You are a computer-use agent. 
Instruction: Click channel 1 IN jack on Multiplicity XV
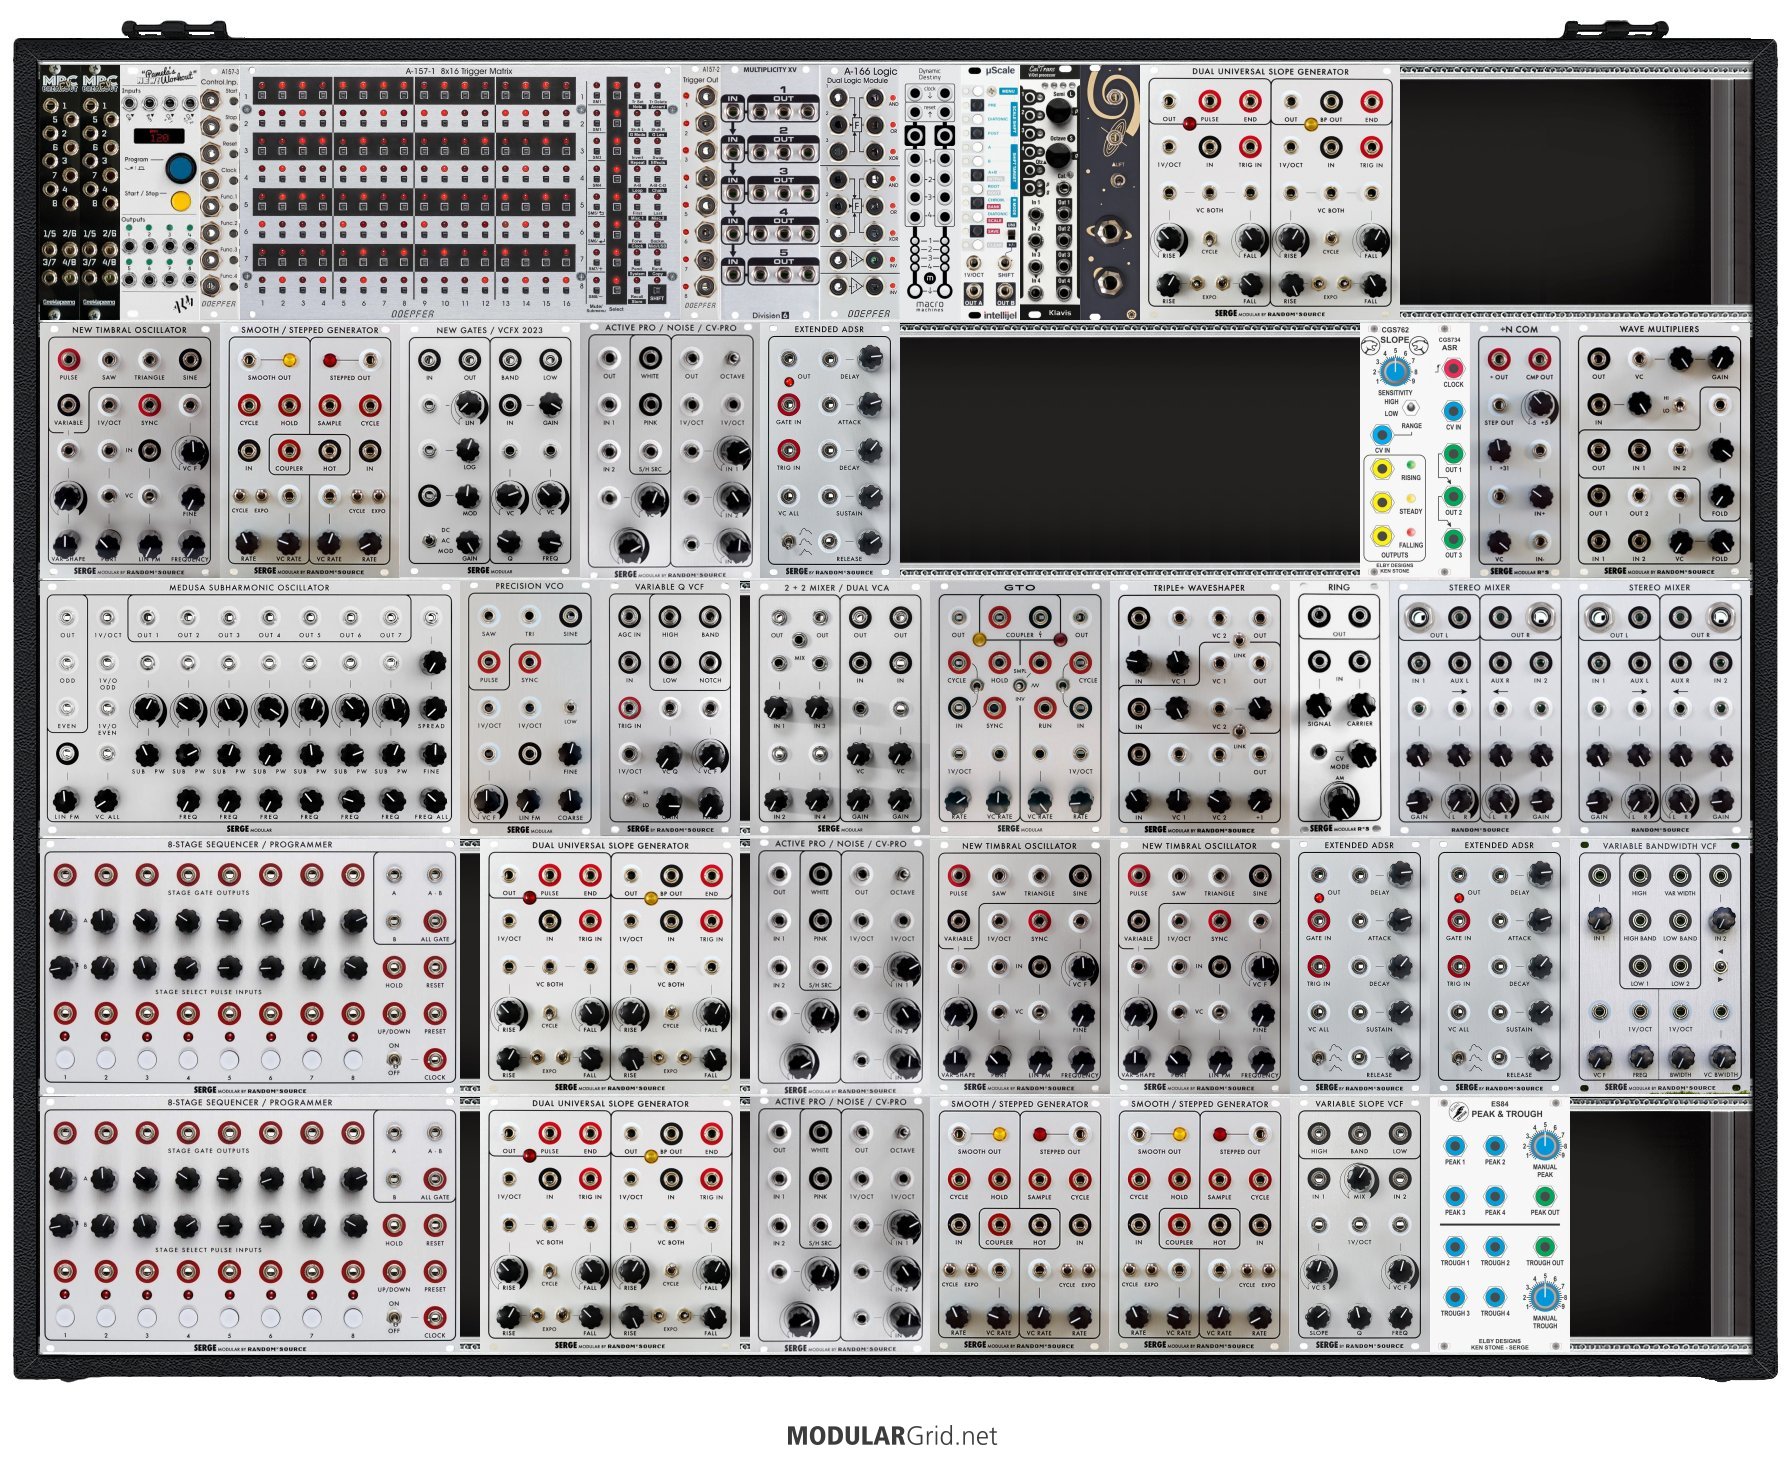734,110
